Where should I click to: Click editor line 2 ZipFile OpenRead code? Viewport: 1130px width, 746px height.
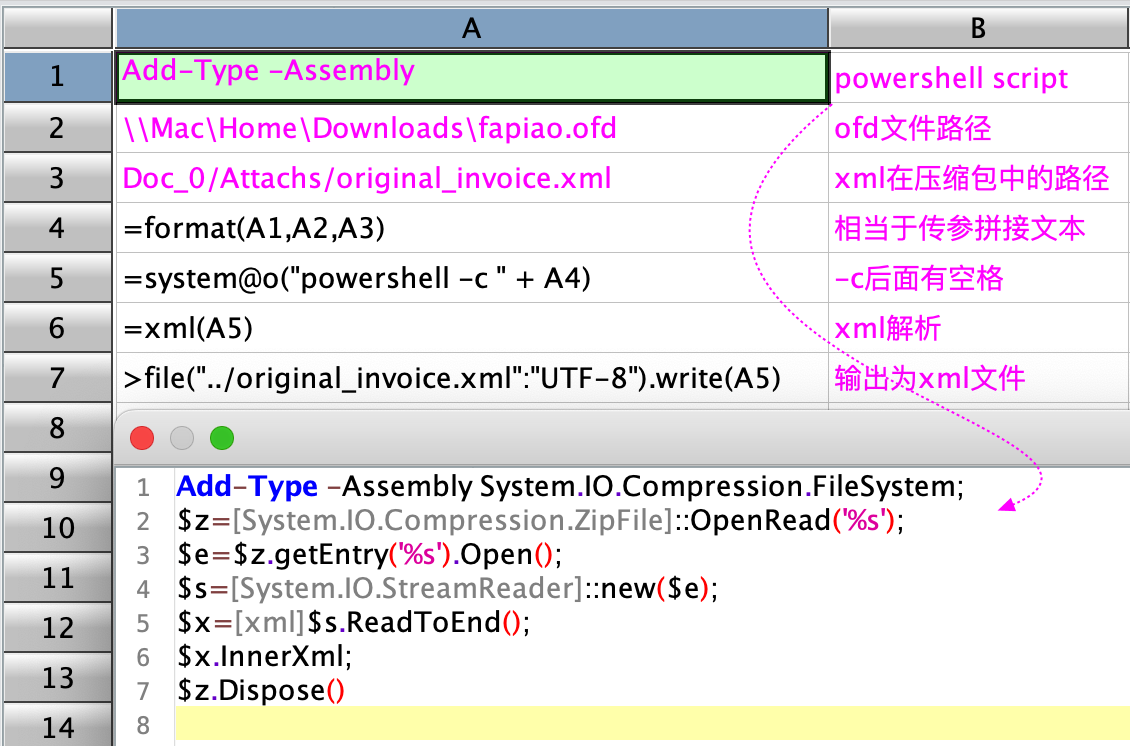tap(540, 520)
